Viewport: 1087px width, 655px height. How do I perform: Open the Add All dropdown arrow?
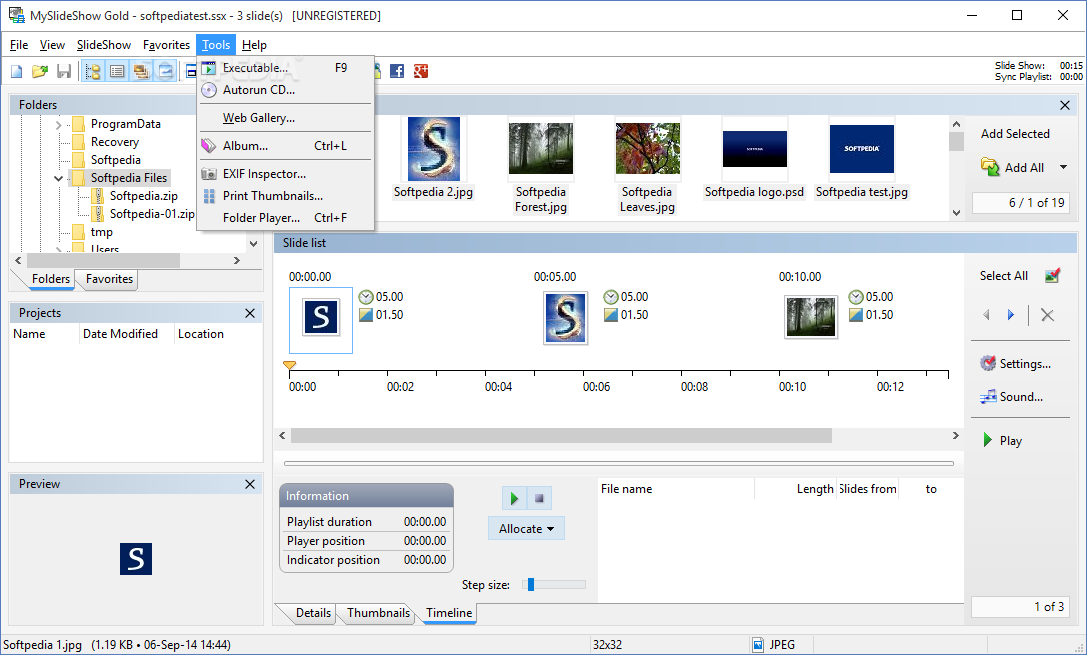tap(1063, 167)
